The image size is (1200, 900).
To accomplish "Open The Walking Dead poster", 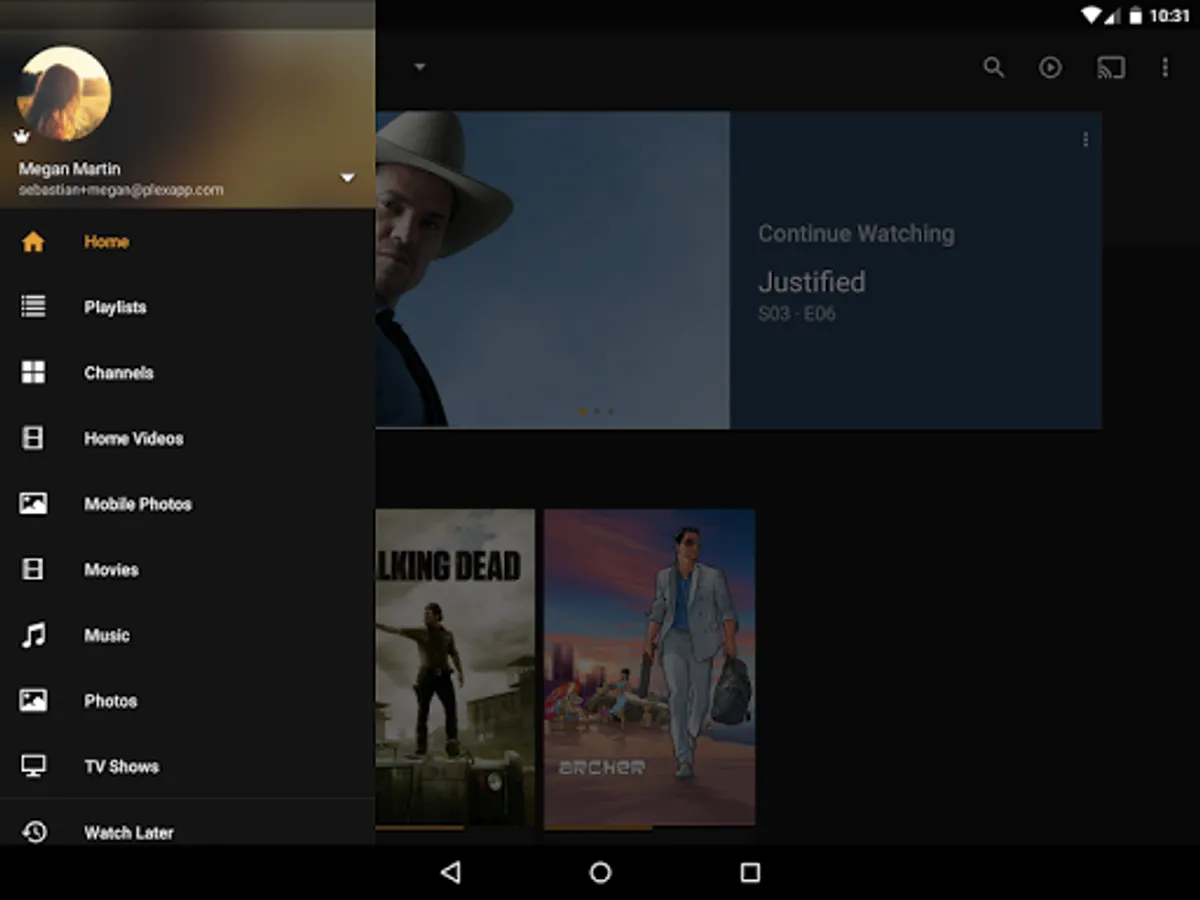I will tap(455, 668).
